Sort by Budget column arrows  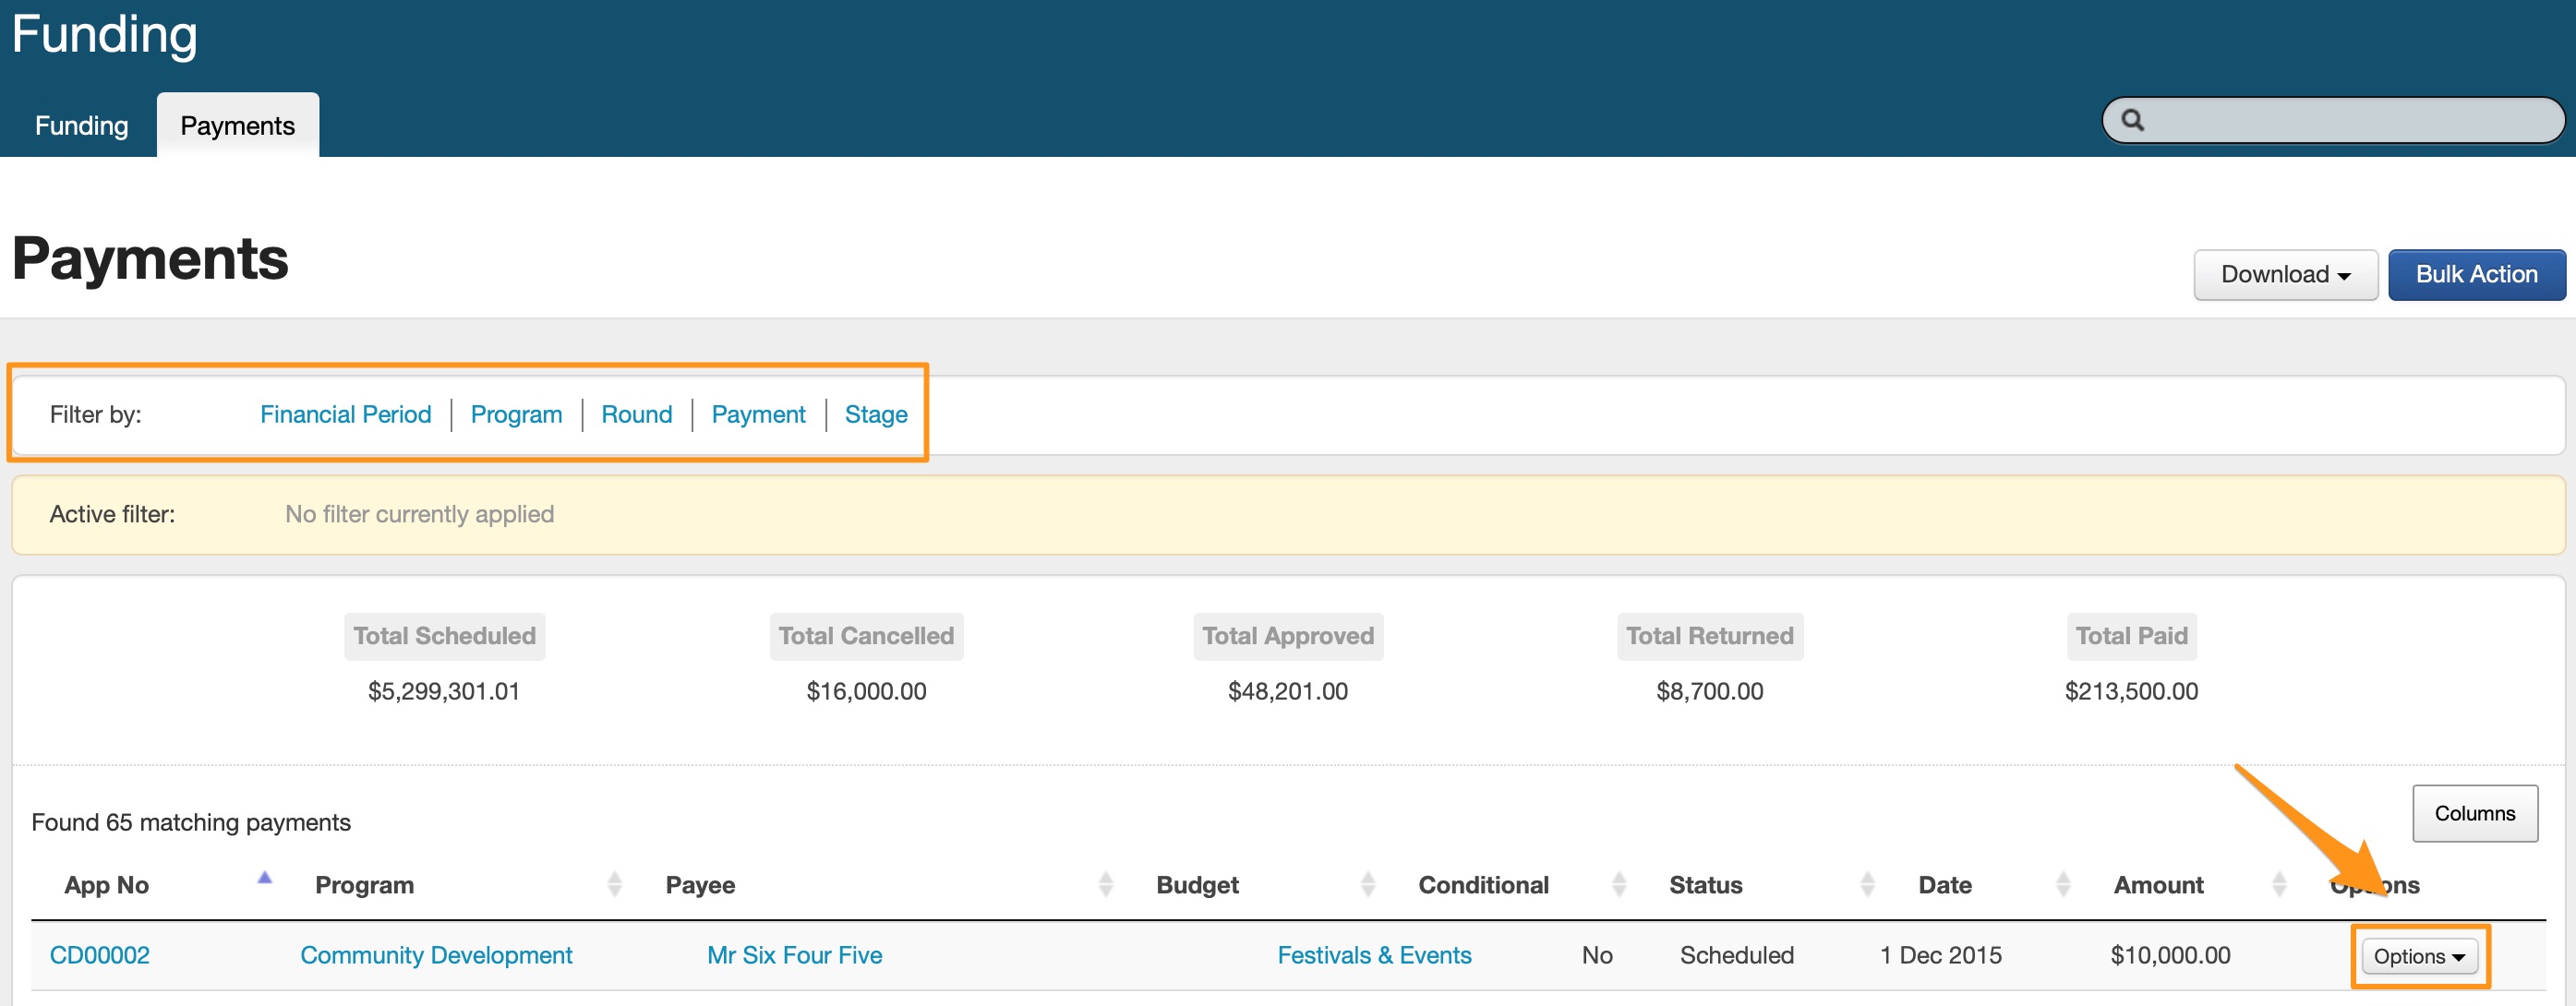tap(1367, 884)
